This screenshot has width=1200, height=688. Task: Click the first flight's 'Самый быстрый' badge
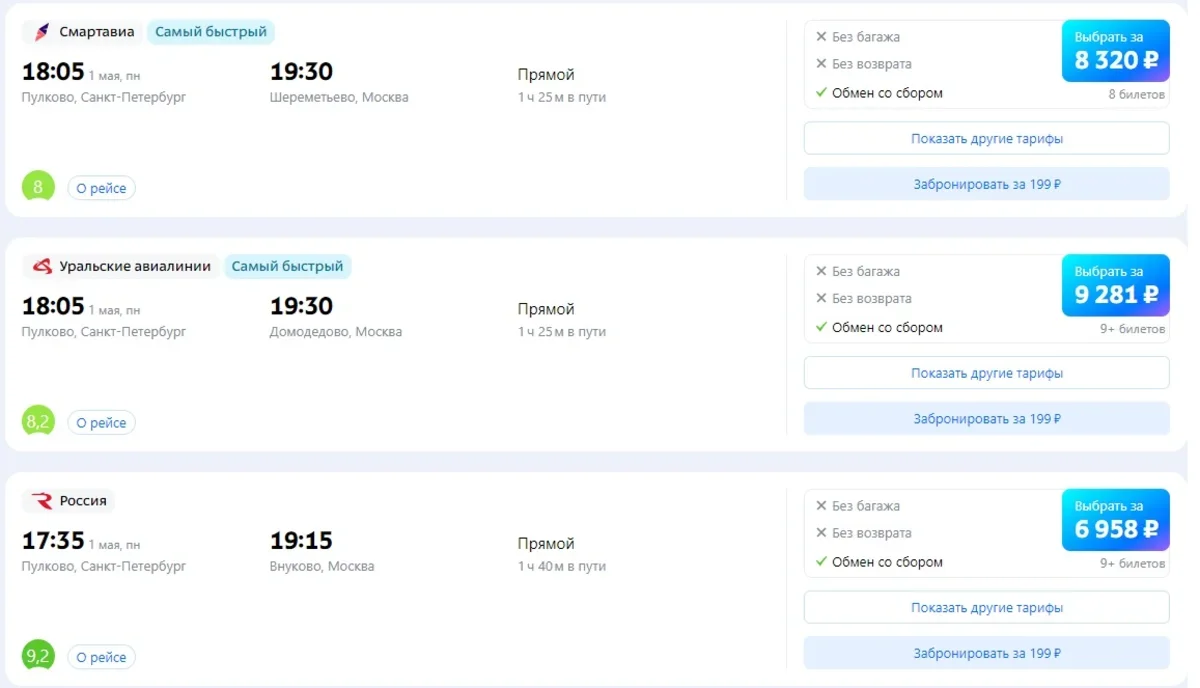(211, 32)
